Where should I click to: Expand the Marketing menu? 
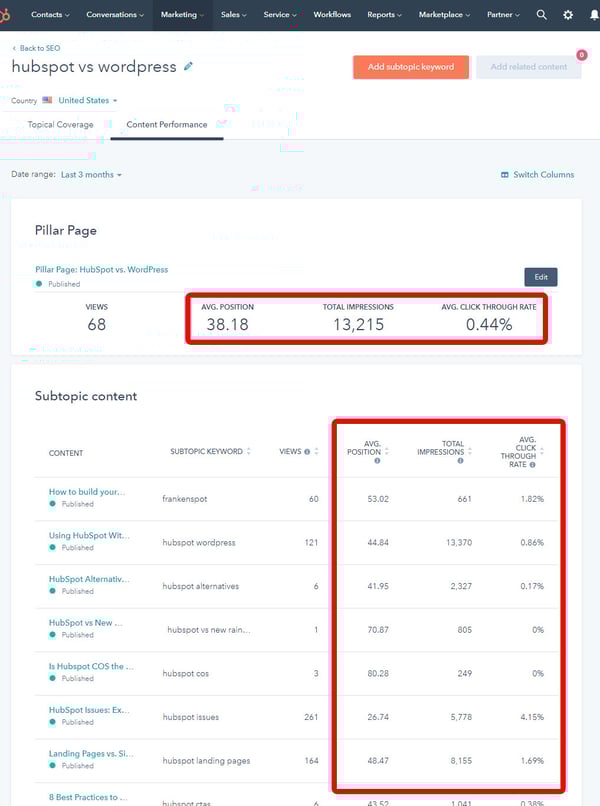(183, 15)
